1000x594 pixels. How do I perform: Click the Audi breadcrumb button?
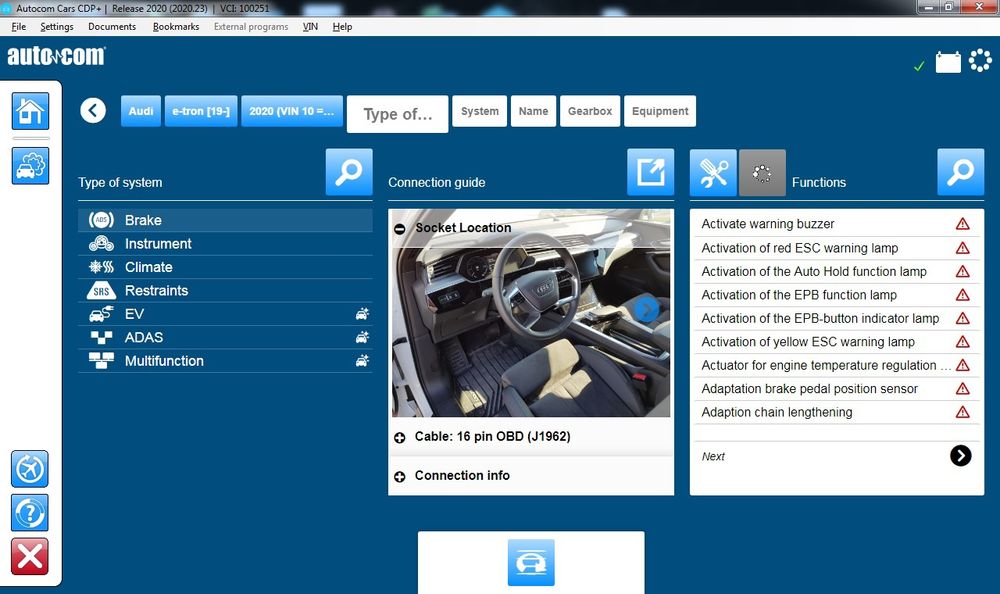141,111
